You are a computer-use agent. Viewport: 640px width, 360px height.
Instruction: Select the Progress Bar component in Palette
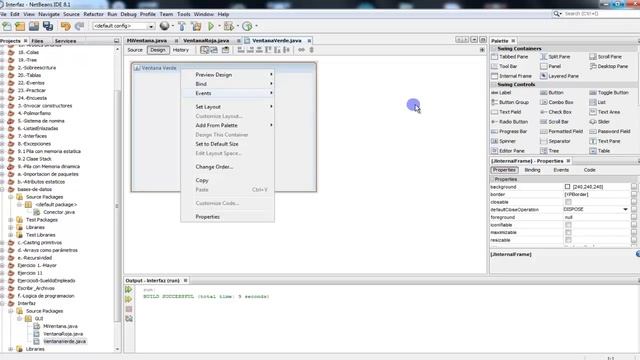click(509, 131)
